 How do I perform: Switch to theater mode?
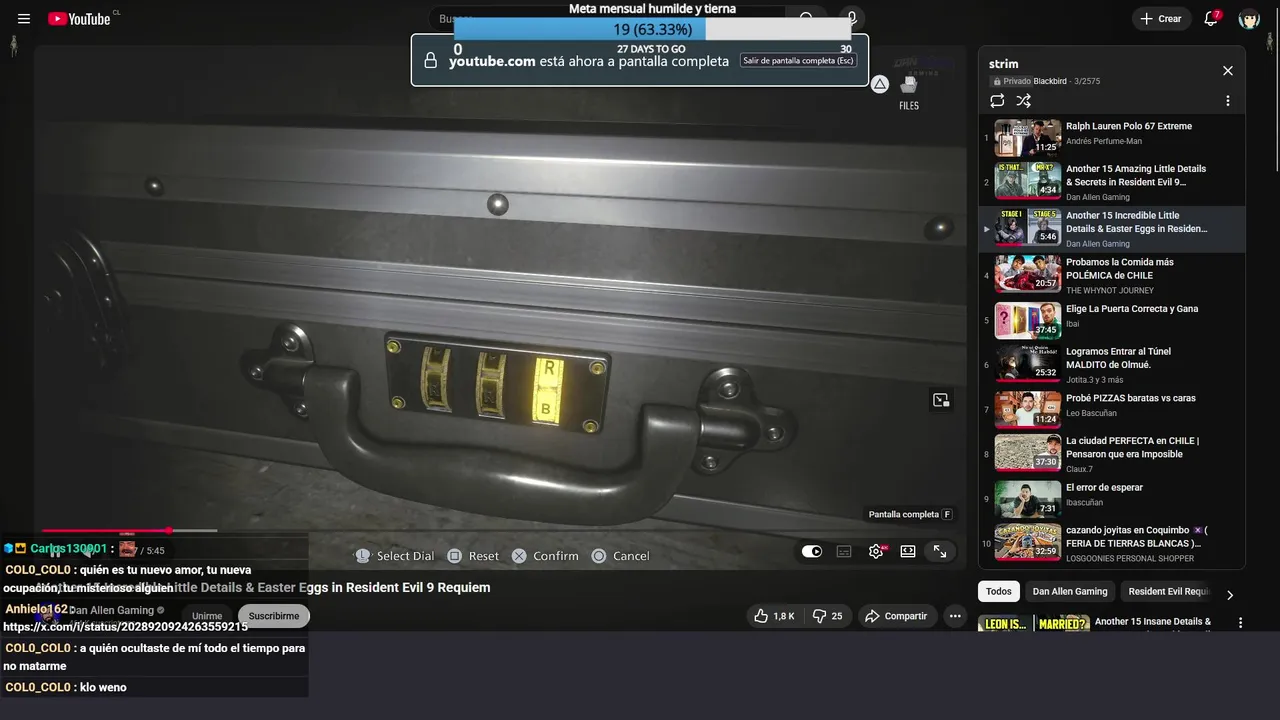908,551
